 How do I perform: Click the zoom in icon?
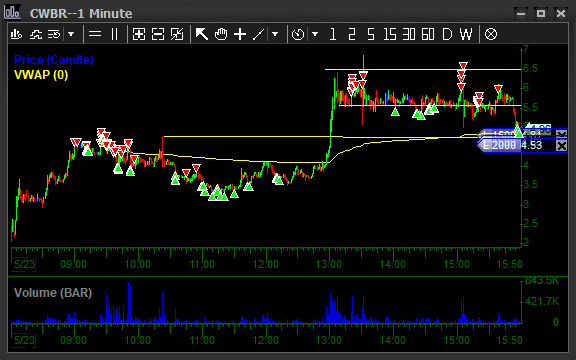click(x=139, y=35)
